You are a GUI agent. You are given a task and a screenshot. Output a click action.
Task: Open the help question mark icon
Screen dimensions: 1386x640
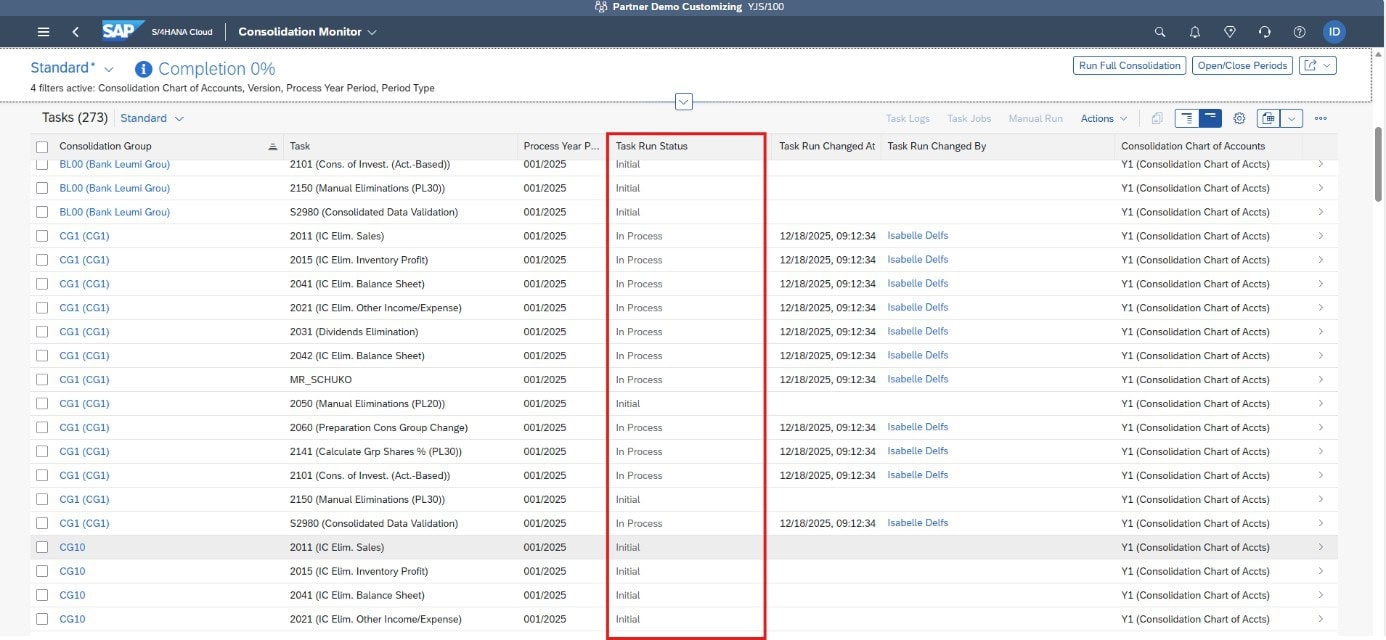pos(1299,32)
